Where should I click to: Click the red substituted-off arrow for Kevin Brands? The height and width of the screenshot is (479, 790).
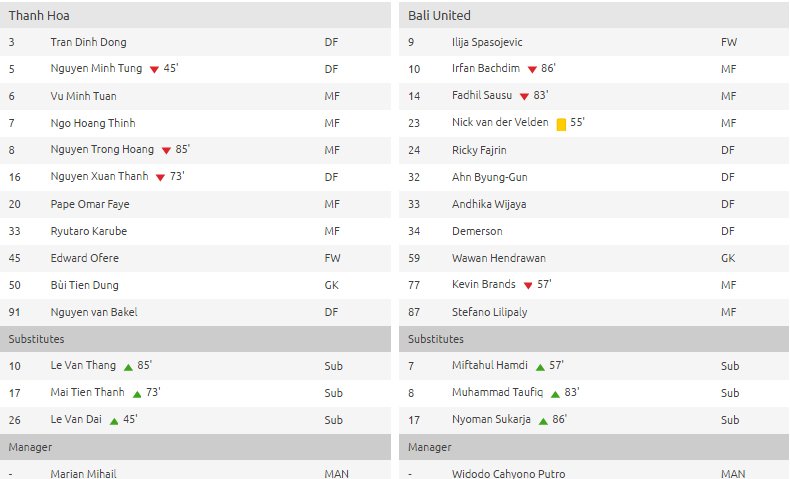click(x=528, y=286)
